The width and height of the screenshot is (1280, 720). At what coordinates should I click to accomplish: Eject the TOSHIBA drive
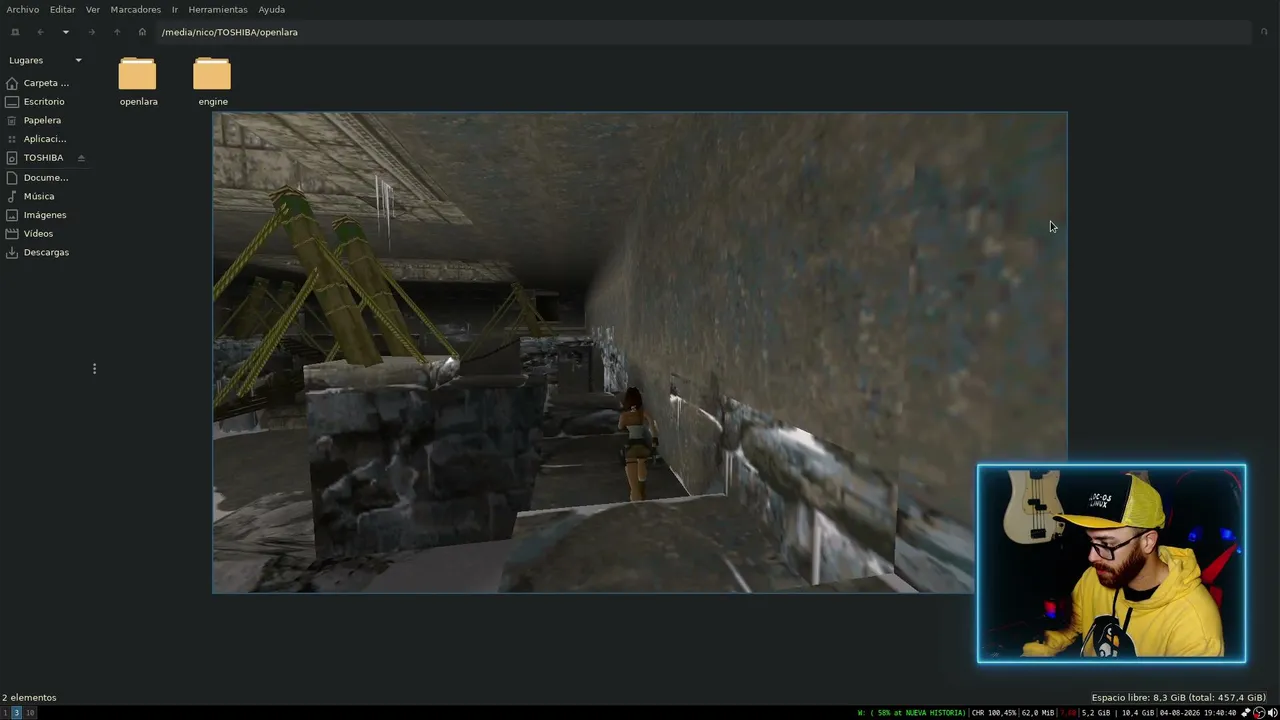pos(81,158)
